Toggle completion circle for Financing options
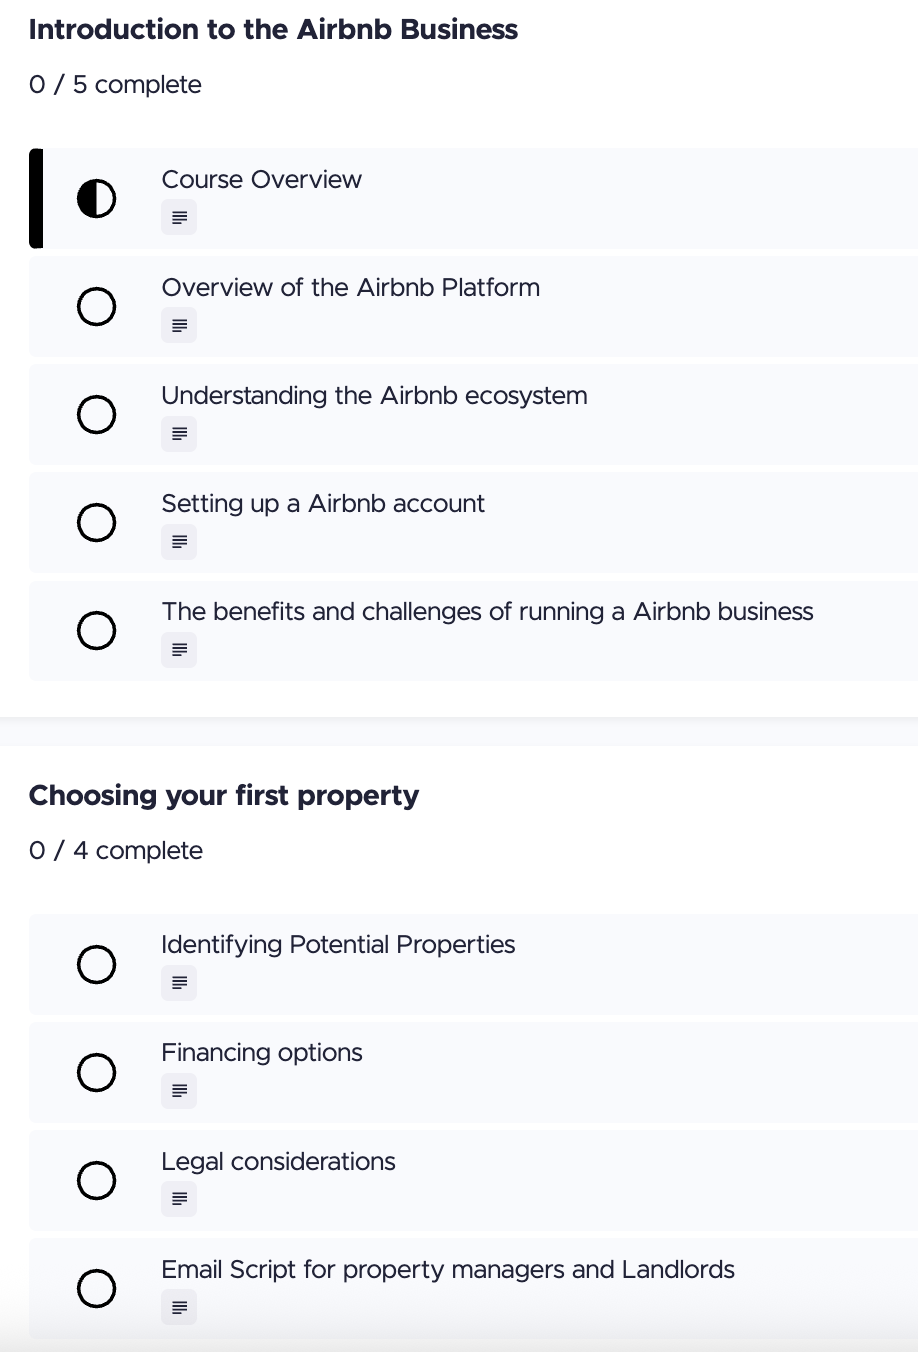This screenshot has height=1352, width=918. [96, 1072]
